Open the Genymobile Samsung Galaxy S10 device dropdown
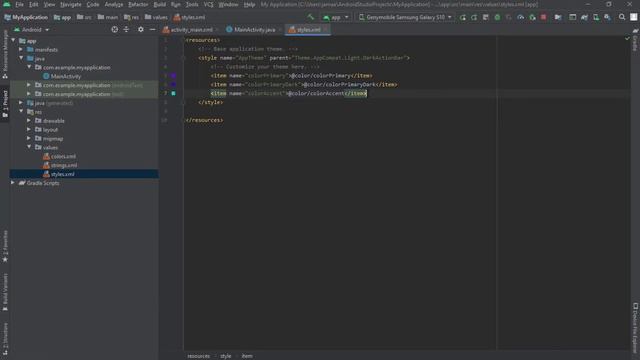The height and width of the screenshot is (360, 640). click(x=405, y=18)
